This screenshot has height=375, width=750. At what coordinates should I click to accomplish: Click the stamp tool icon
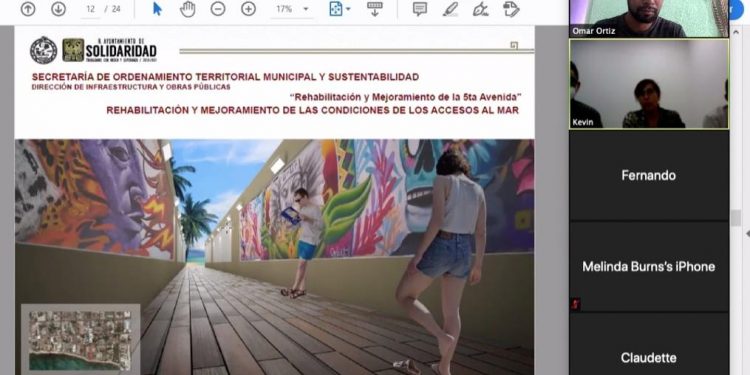point(511,9)
